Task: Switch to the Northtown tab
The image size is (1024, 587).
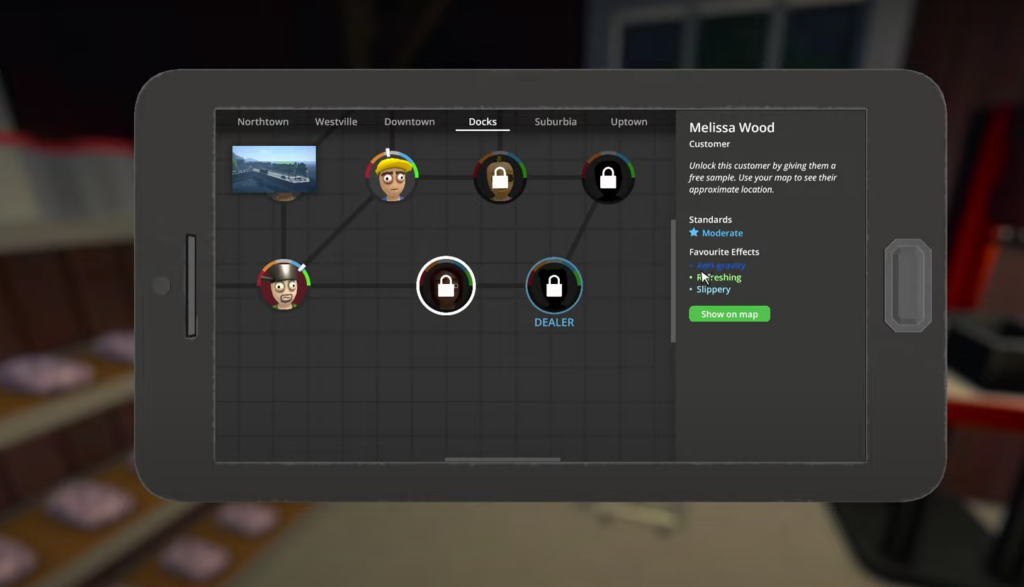Action: point(263,121)
